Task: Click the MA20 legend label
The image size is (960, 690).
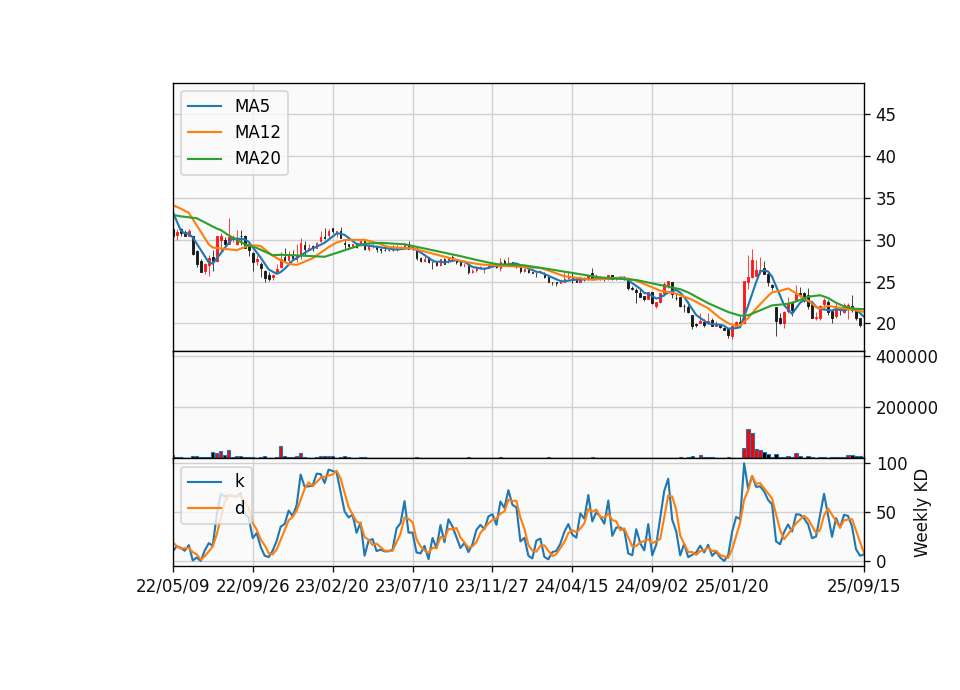Action: [x=257, y=159]
